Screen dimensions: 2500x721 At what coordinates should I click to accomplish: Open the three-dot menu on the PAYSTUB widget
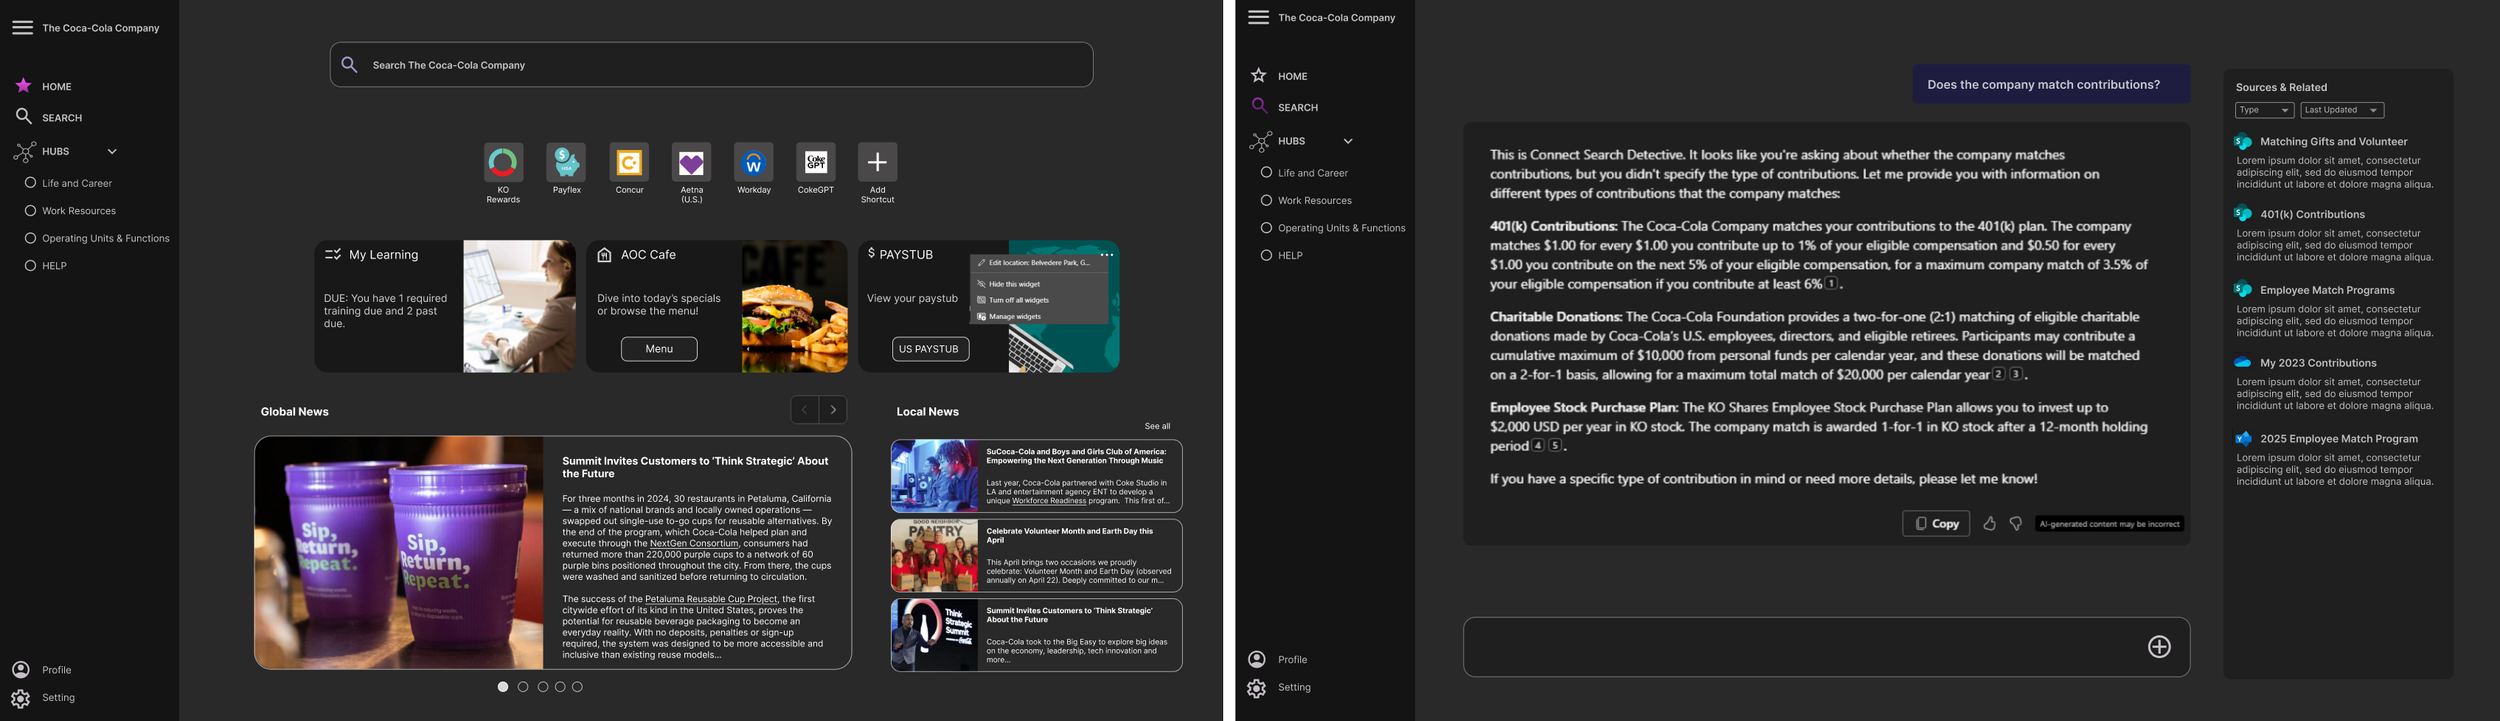(1106, 255)
